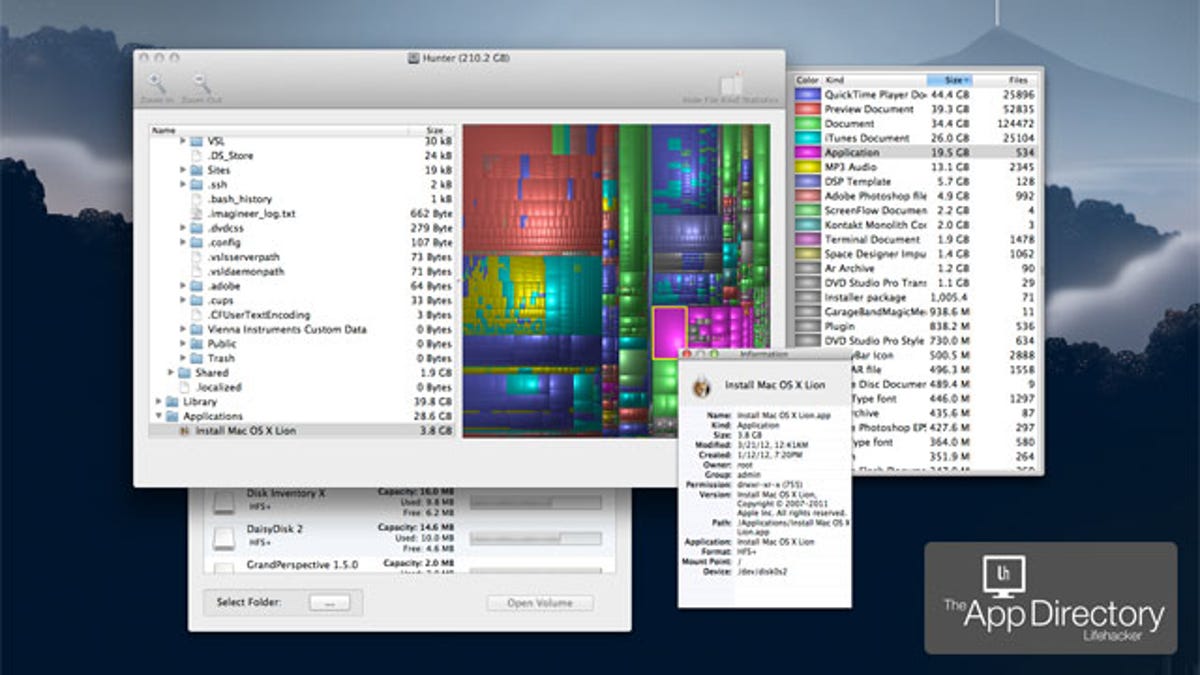Select the .vslsserverpath file icon
1200x675 pixels.
point(196,257)
